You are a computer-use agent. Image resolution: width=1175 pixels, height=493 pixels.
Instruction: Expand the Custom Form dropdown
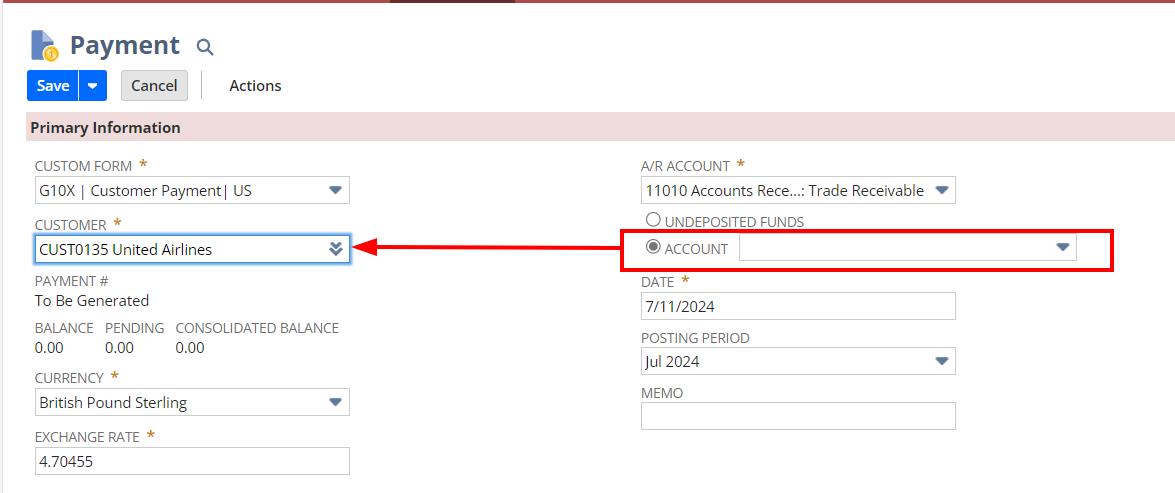coord(335,190)
